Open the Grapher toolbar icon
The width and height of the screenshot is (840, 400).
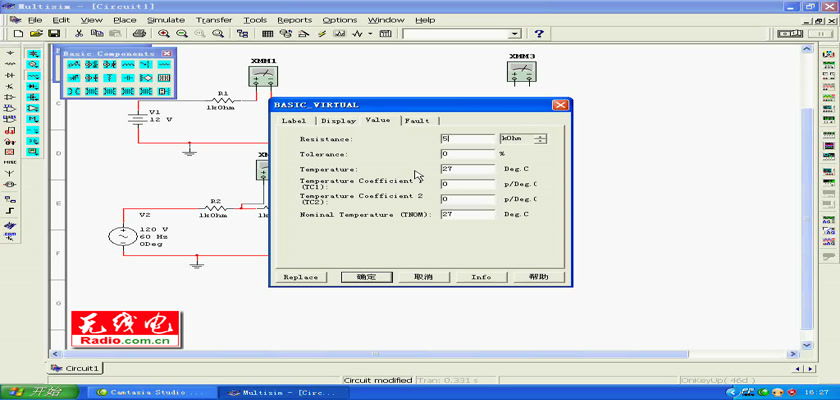[x=339, y=33]
